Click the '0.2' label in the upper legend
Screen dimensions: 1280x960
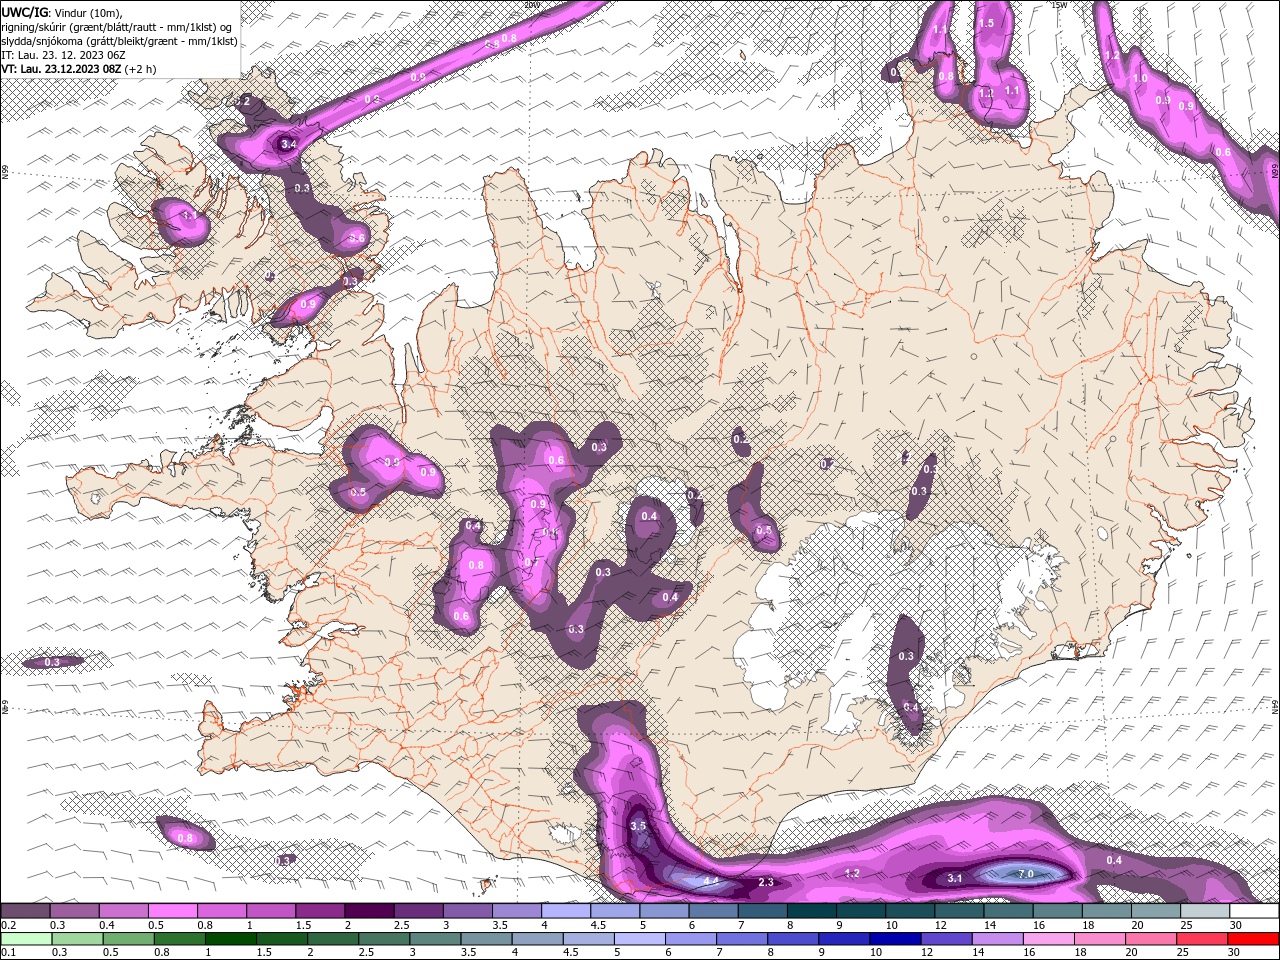click(8, 925)
